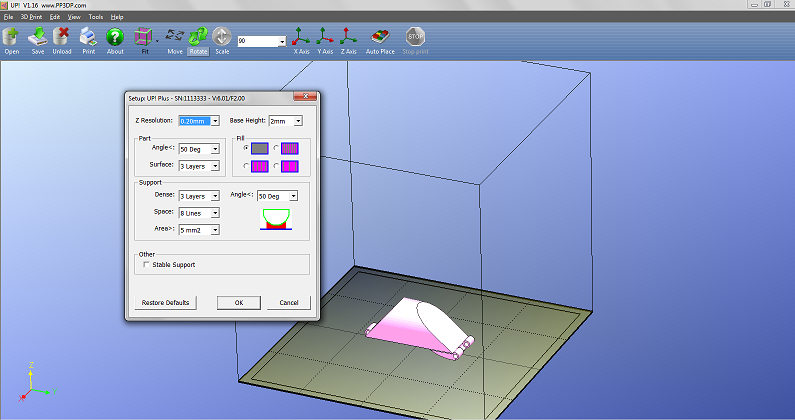Close the Setup UP! Plus dialog
795x420 pixels.
point(305,96)
